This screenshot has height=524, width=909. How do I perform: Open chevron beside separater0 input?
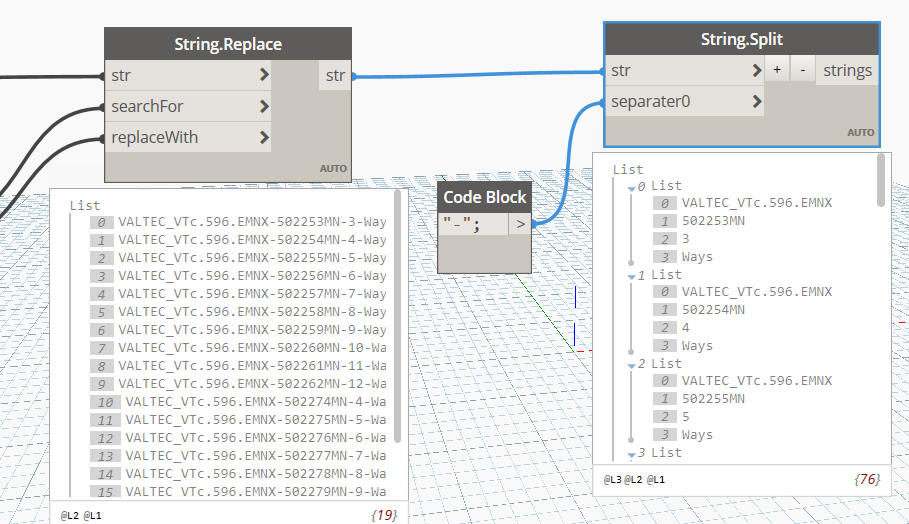pos(757,101)
